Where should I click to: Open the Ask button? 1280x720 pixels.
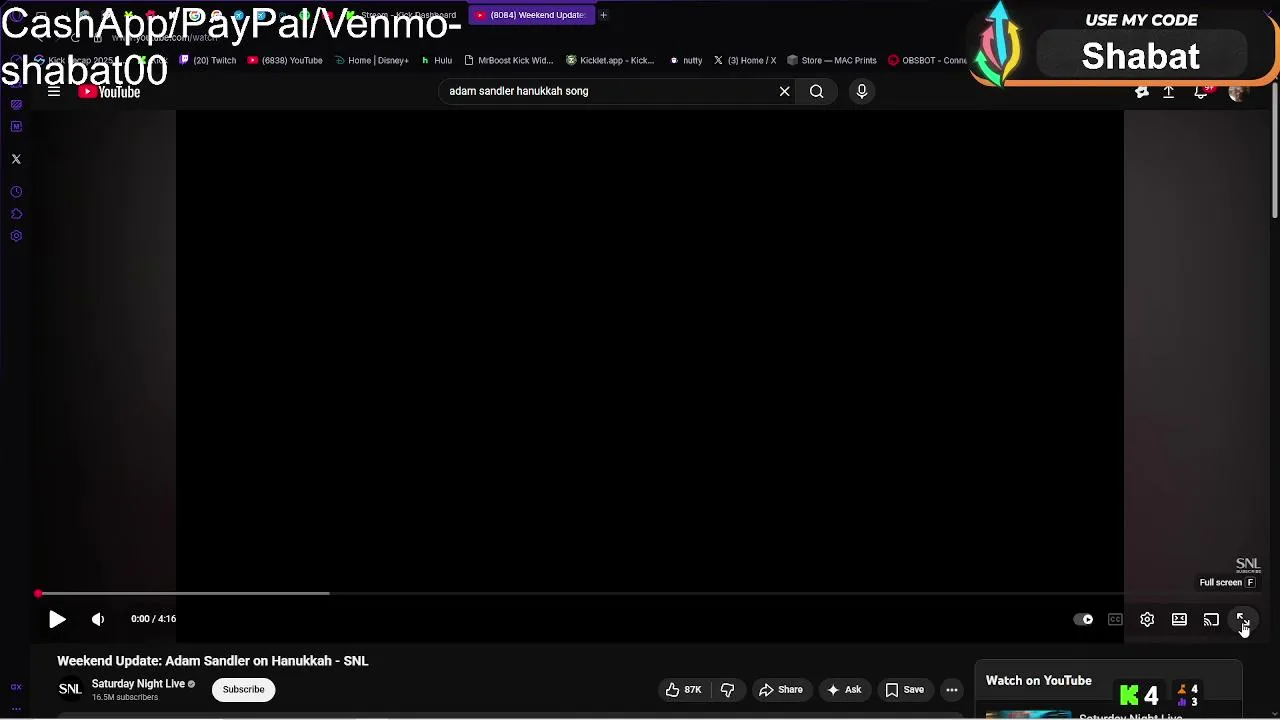pyautogui.click(x=844, y=690)
